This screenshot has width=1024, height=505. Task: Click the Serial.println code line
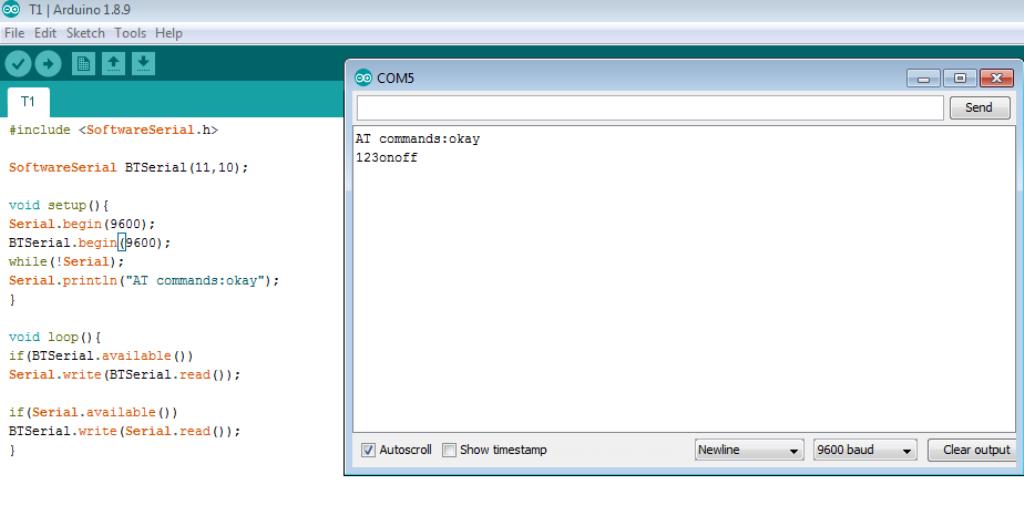coord(144,280)
